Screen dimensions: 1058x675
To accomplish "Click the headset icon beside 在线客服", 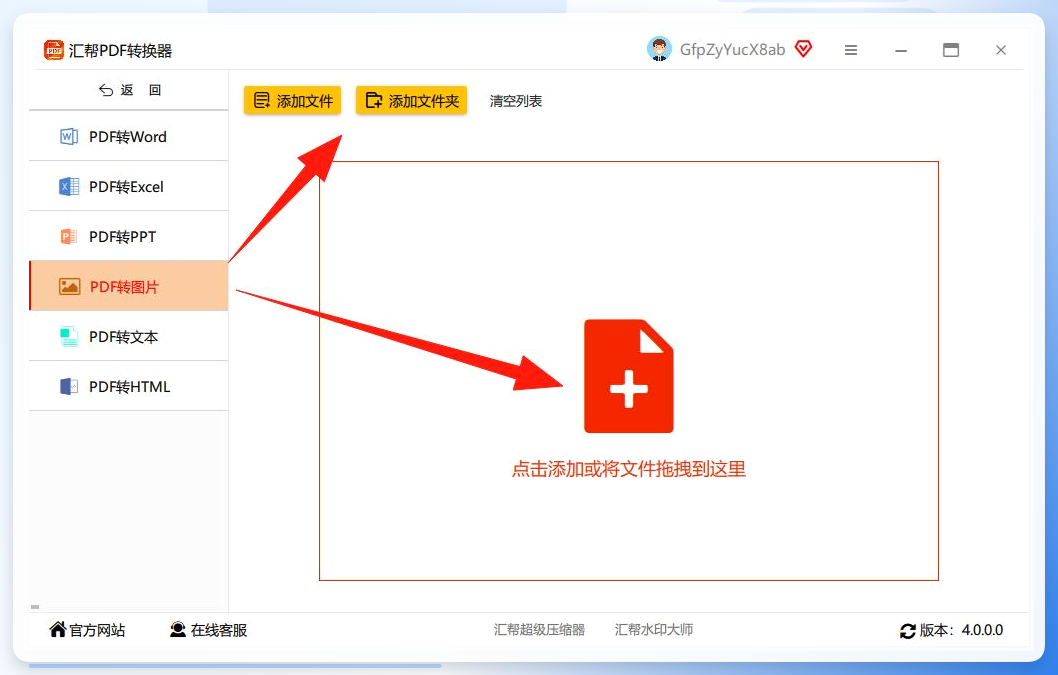I will click(x=177, y=629).
